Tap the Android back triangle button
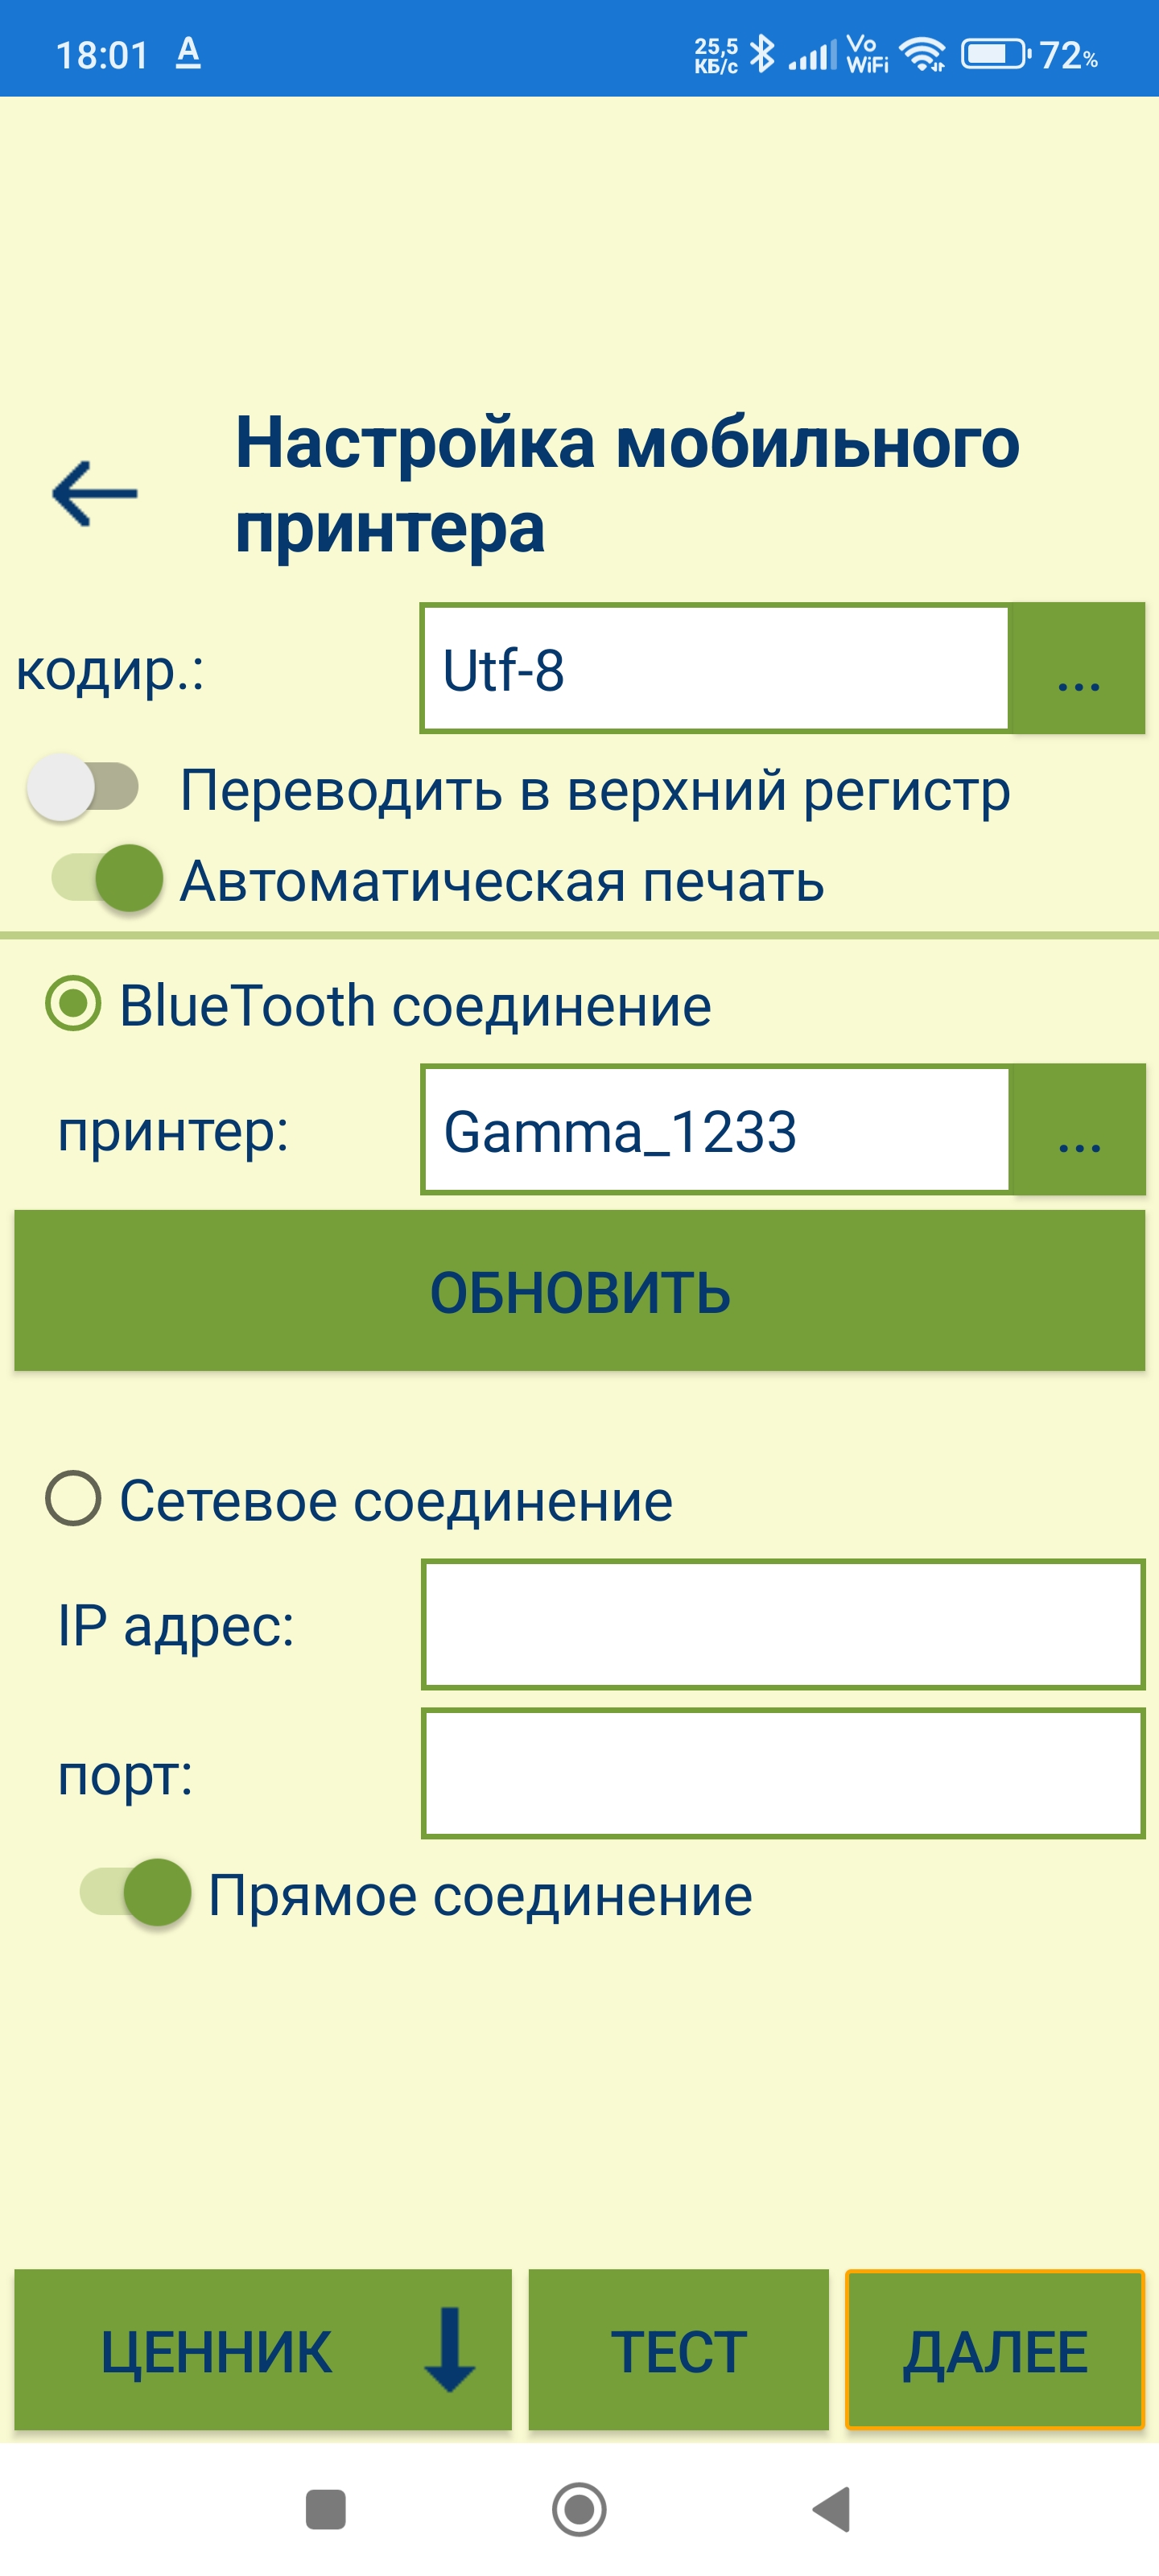 click(x=832, y=2509)
